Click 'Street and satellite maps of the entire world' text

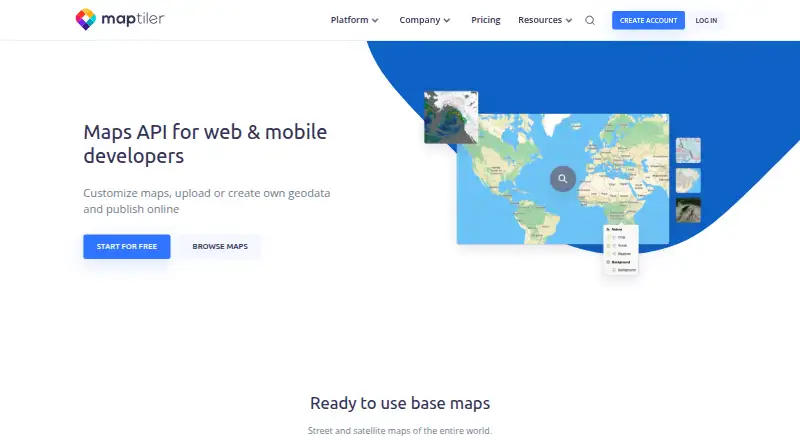pyautogui.click(x=400, y=431)
